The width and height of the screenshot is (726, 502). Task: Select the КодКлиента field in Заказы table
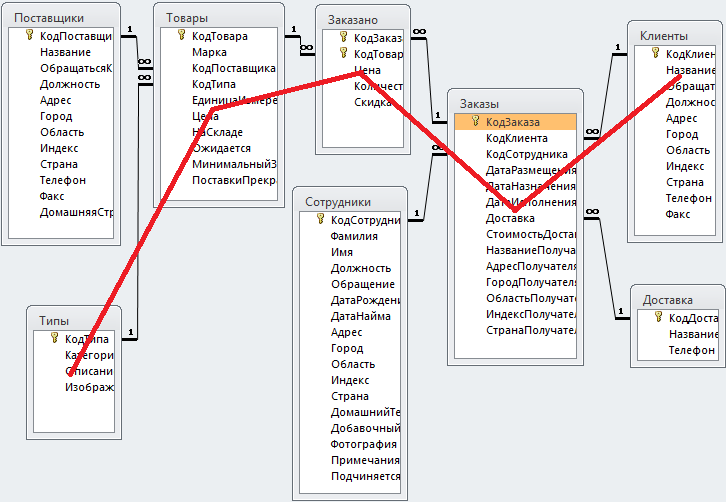515,138
